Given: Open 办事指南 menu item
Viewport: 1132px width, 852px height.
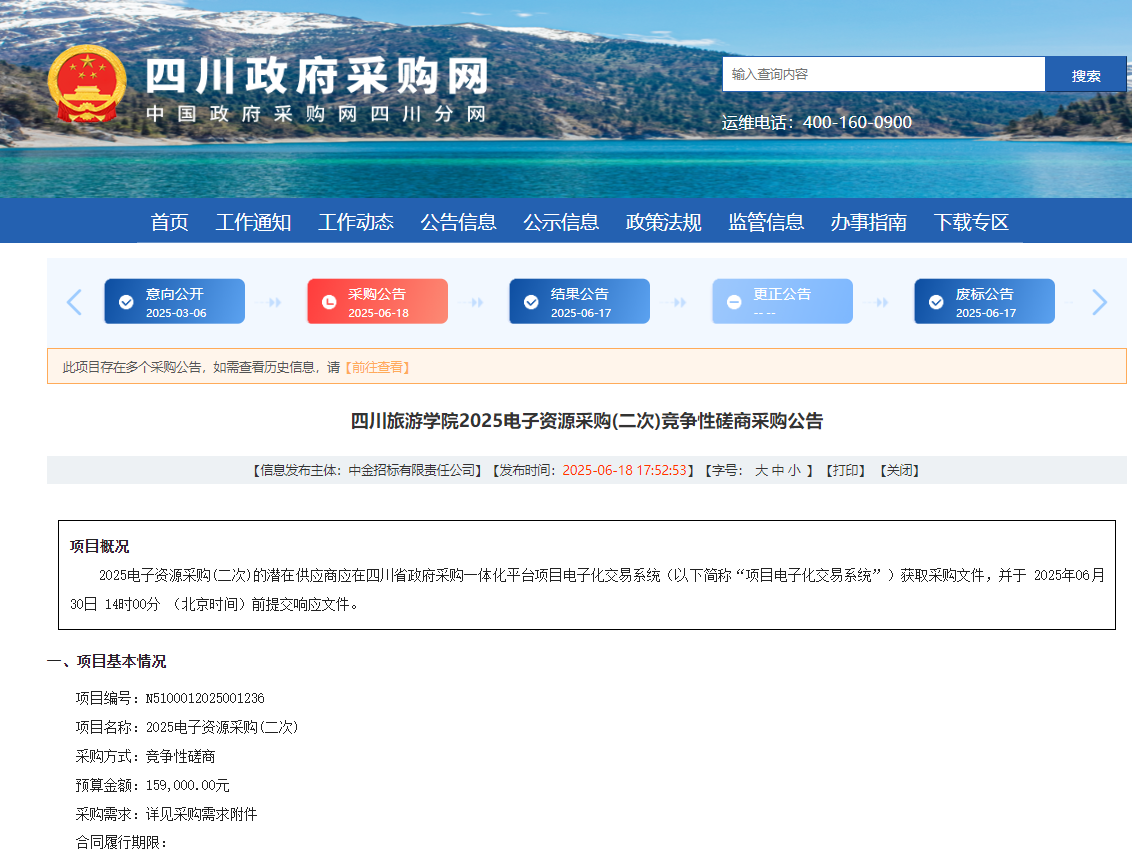Looking at the screenshot, I should 868,222.
